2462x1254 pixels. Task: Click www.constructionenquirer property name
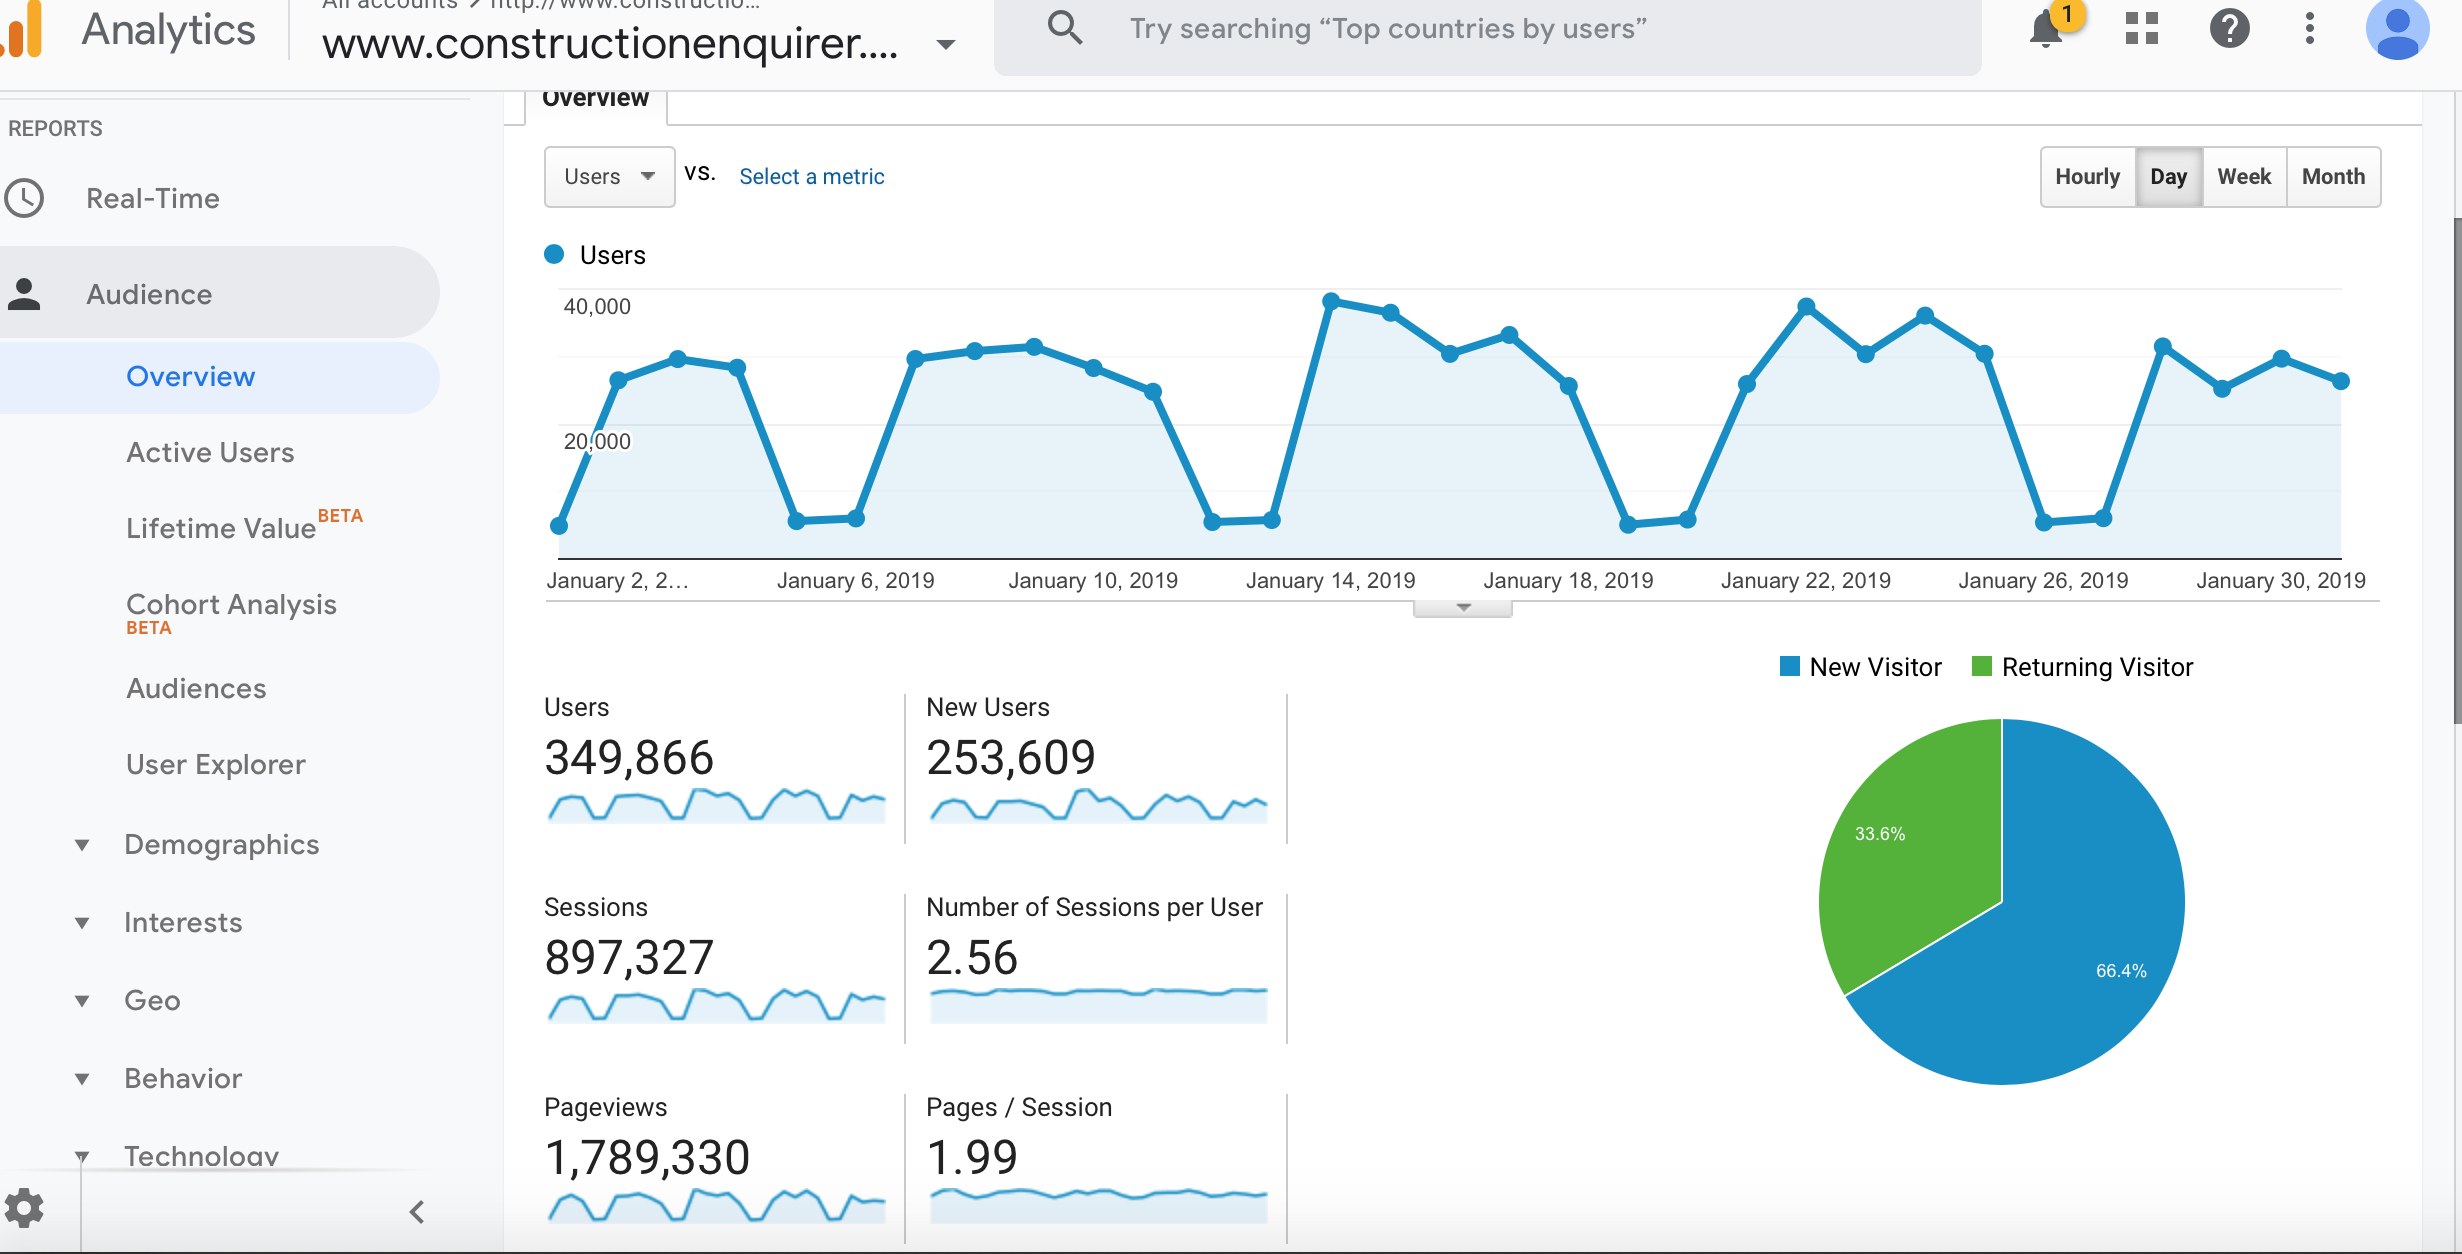click(x=610, y=44)
